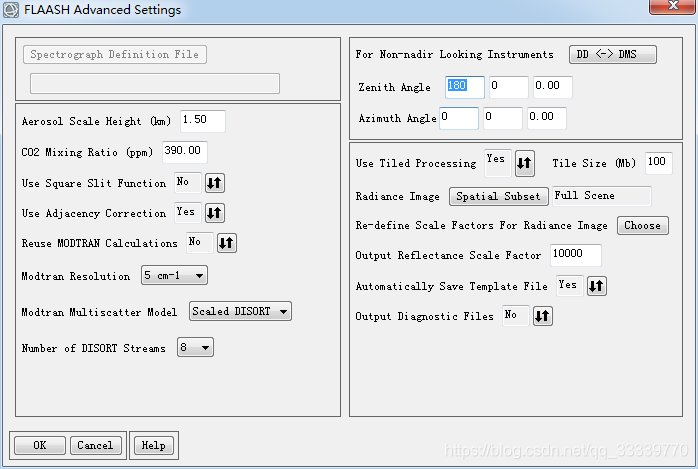Click Output Reflectance Scale Factor field
The width and height of the screenshot is (698, 469).
point(576,255)
